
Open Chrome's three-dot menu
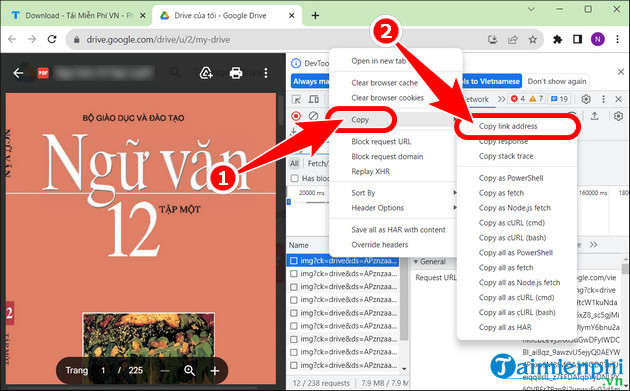[618, 39]
